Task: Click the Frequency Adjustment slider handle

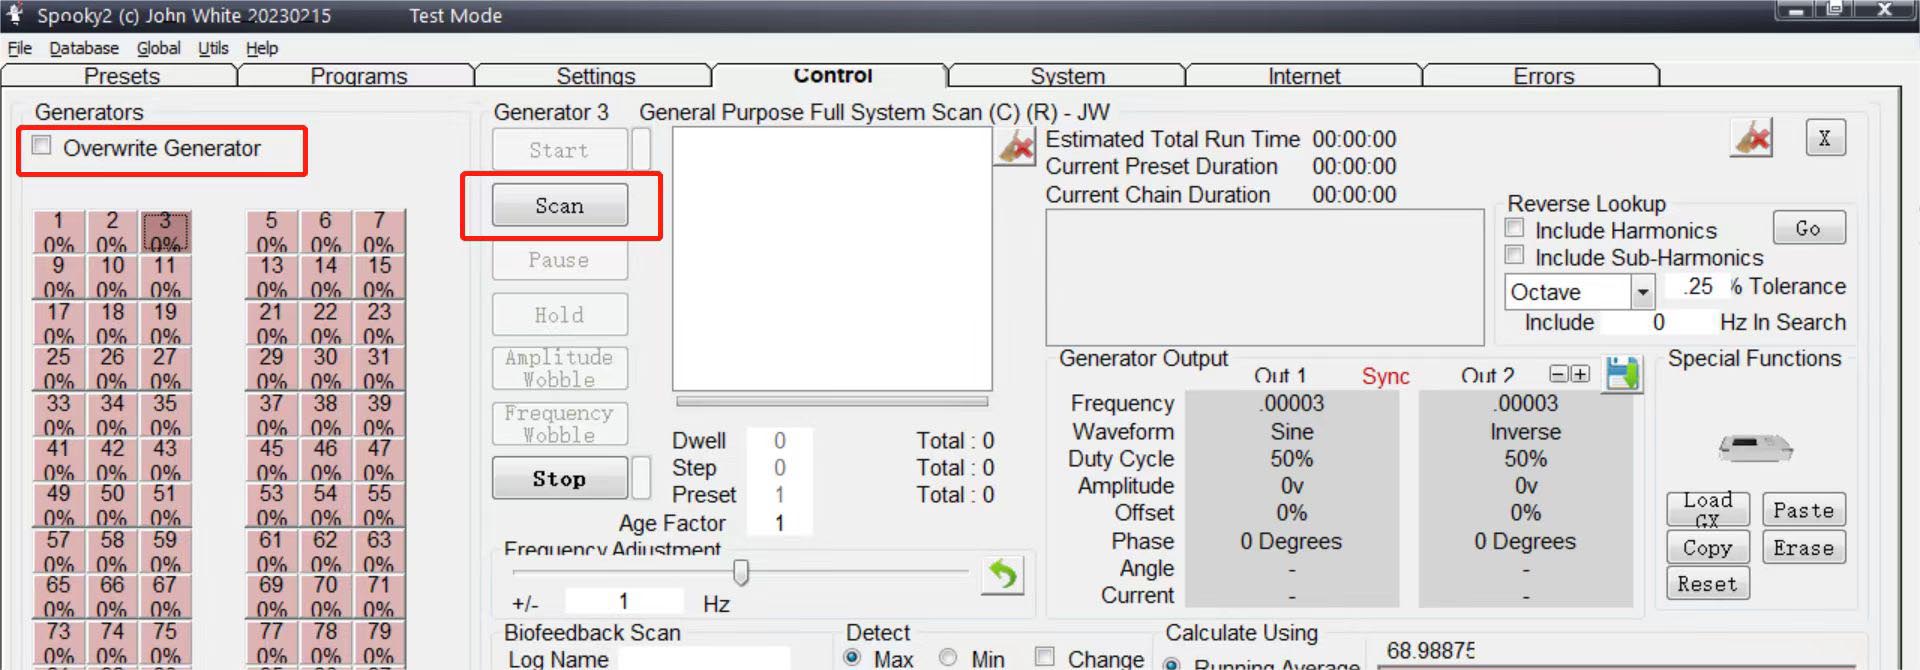Action: pos(741,572)
